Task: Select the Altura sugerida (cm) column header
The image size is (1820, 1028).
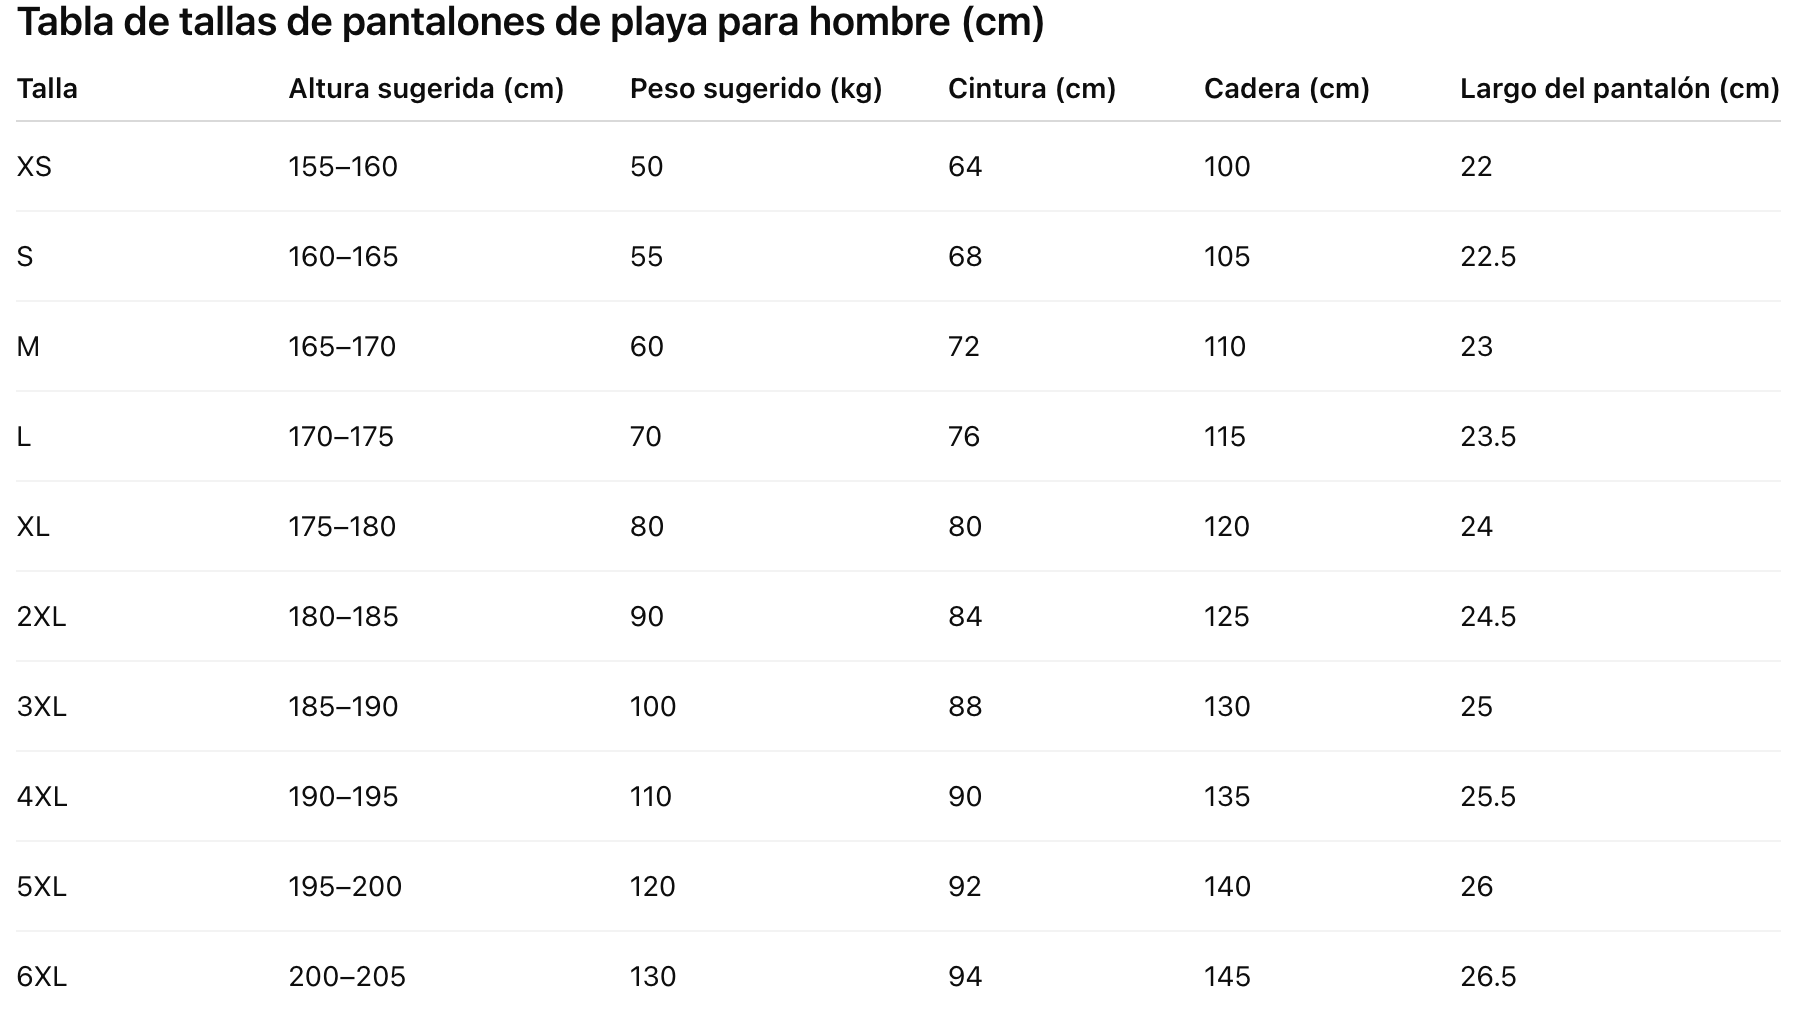Action: coord(426,89)
